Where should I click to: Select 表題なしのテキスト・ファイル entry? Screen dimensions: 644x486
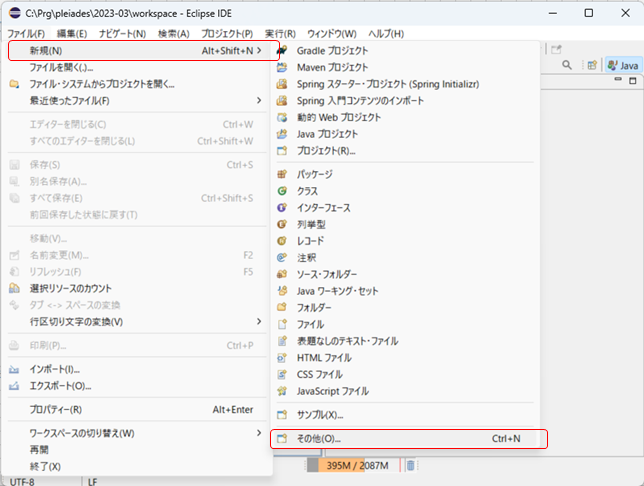point(405,341)
